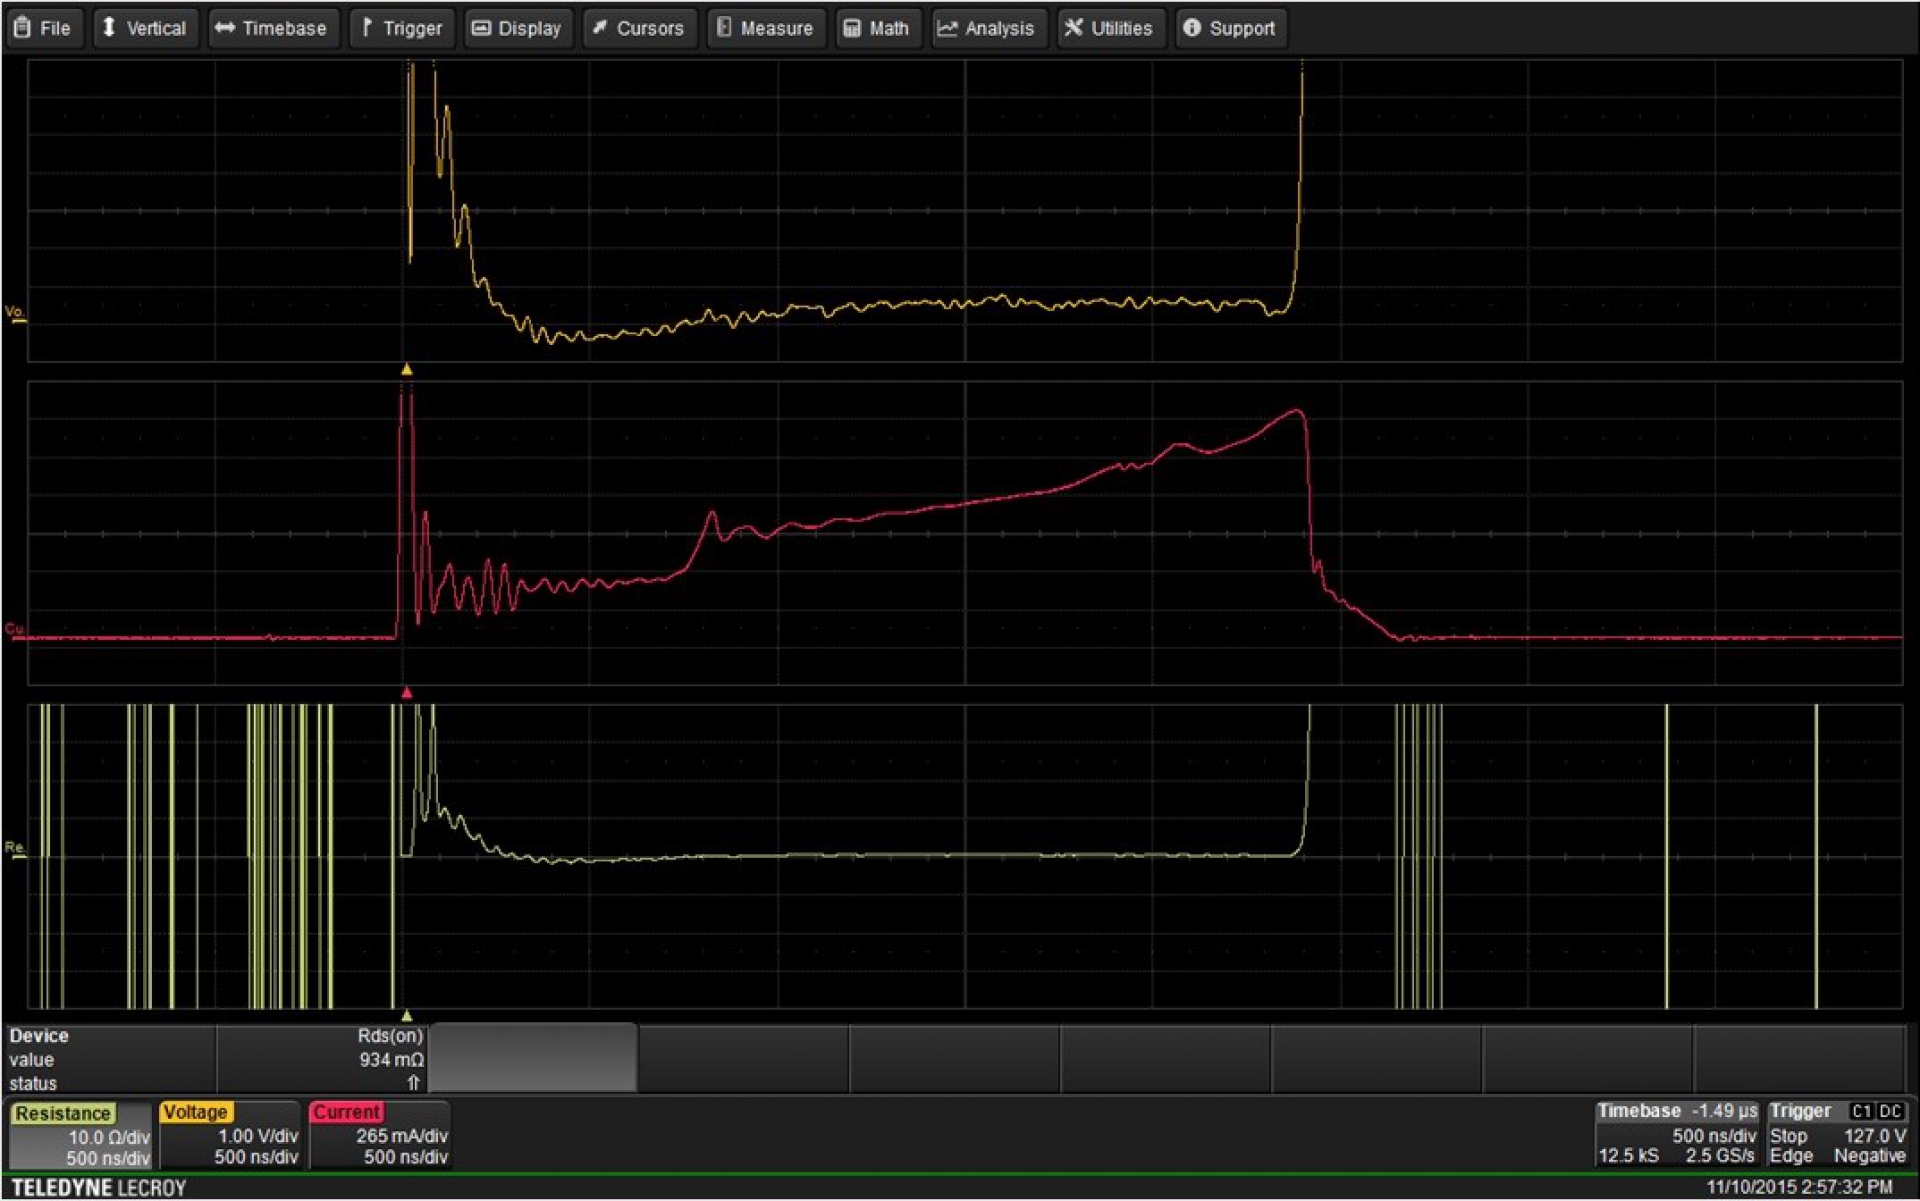This screenshot has width=1920, height=1201.
Task: Select the Current channel descriptor box
Action: 379,1135
